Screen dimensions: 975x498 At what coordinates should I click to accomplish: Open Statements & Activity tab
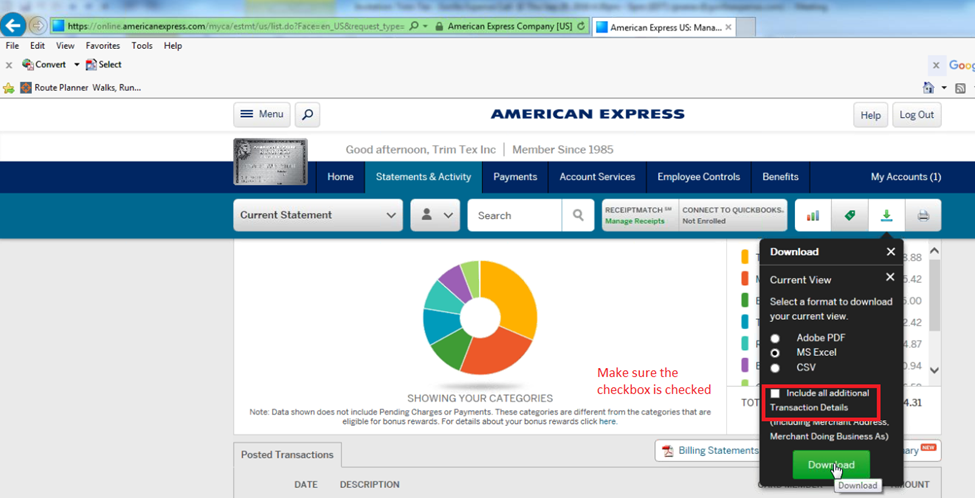point(423,177)
